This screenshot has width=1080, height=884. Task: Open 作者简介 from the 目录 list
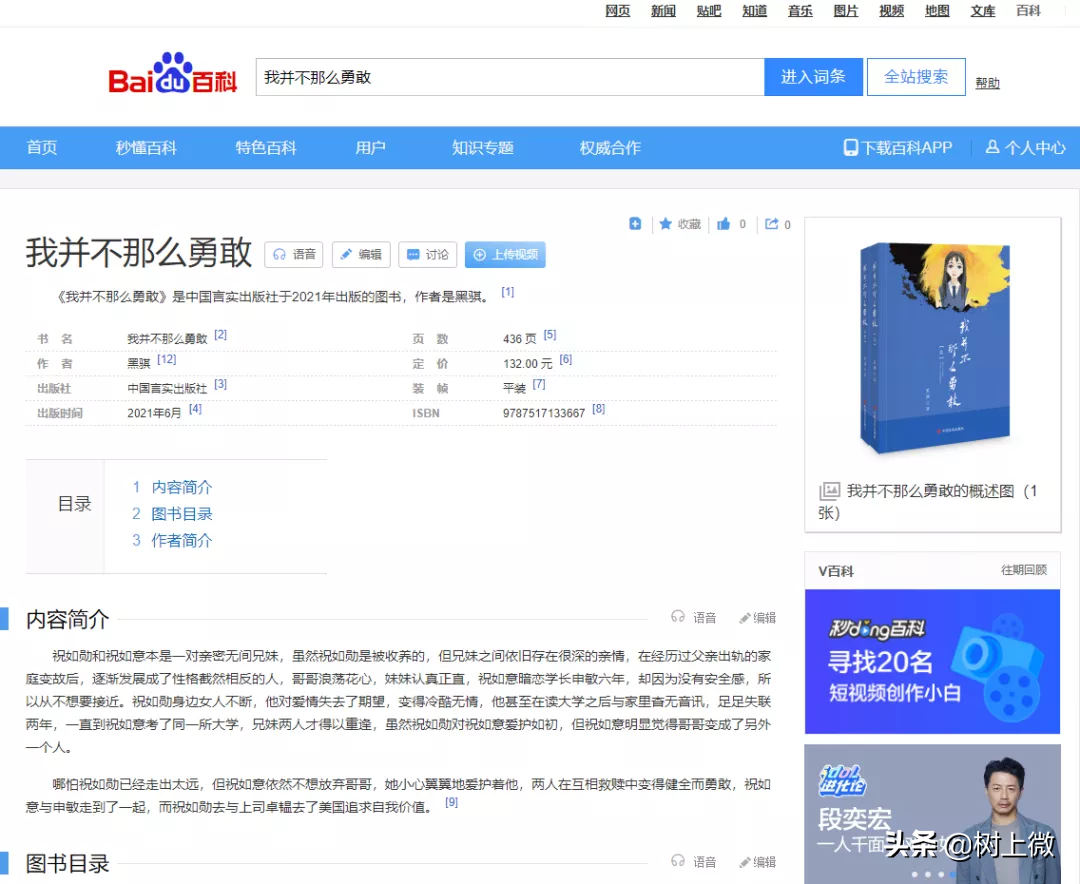pyautogui.click(x=181, y=540)
